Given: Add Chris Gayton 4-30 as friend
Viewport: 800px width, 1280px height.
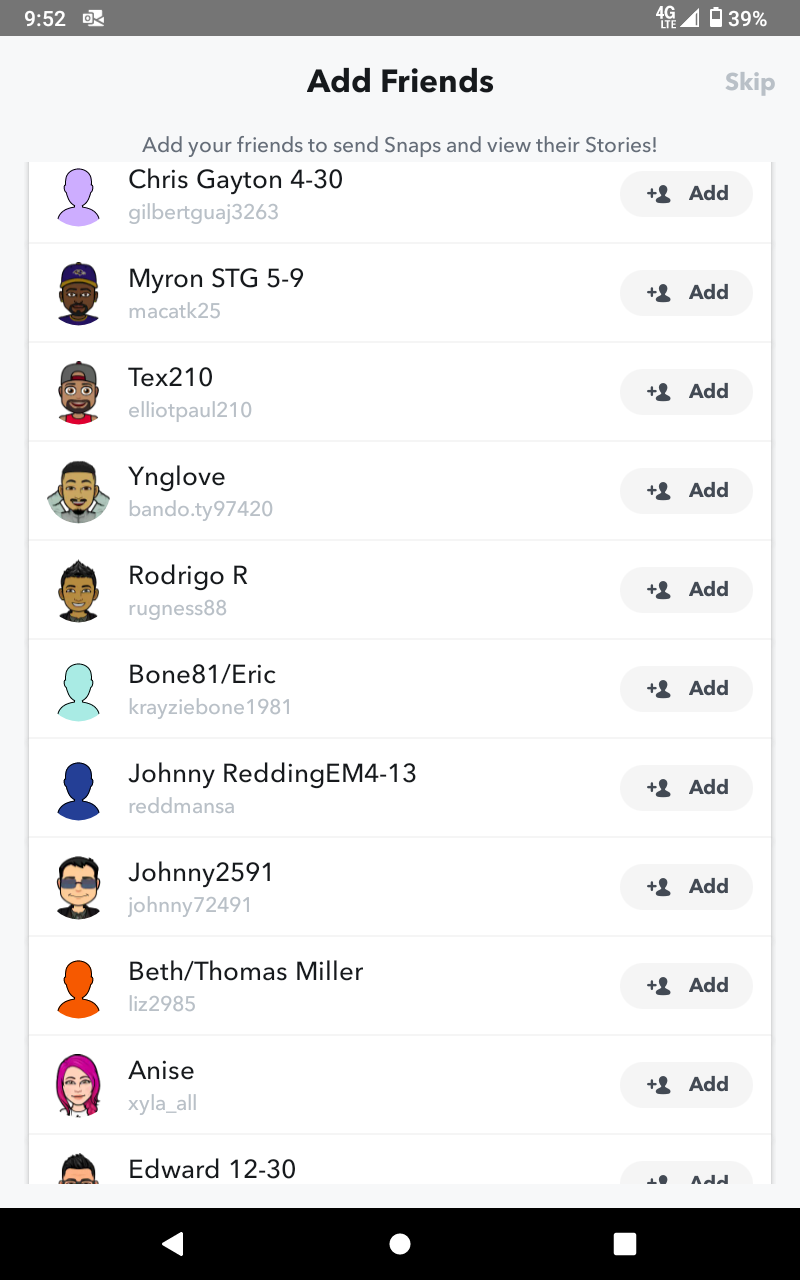Looking at the screenshot, I should click(686, 194).
